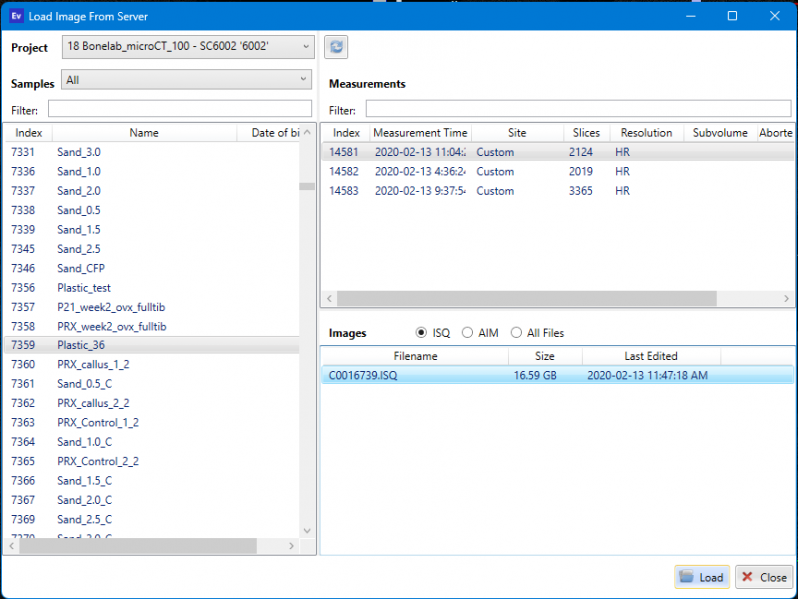This screenshot has width=798, height=599.
Task: Click the Subvolume column header
Action: coord(720,133)
